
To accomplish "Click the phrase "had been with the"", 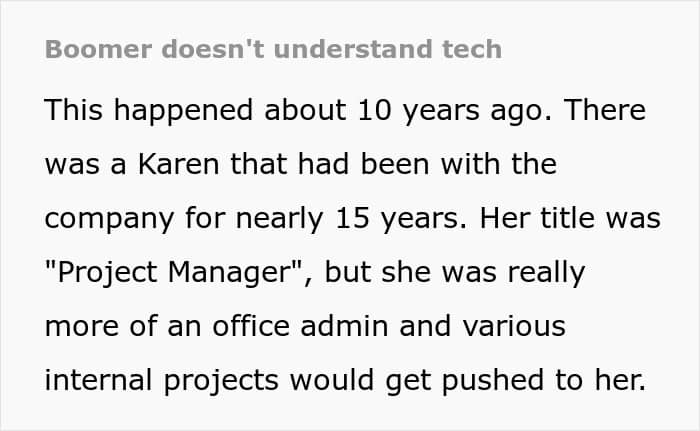I will [427, 164].
